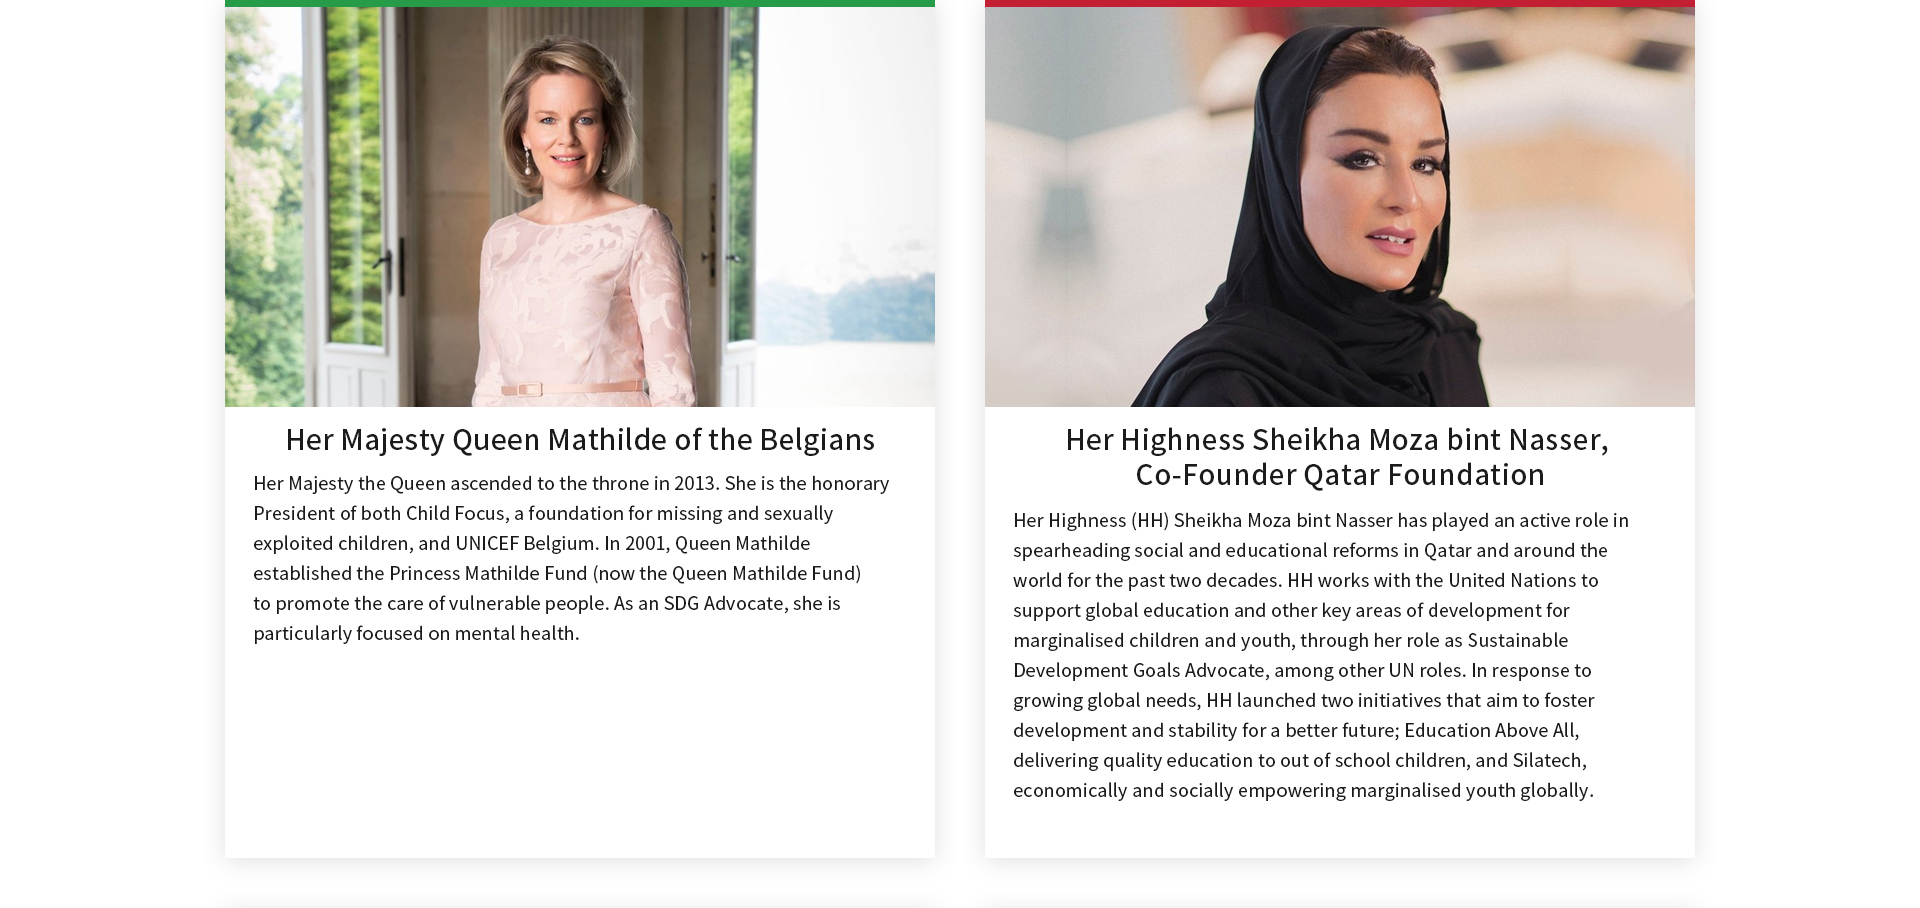
Task: Click the green bar atop the left card
Action: click(579, 3)
